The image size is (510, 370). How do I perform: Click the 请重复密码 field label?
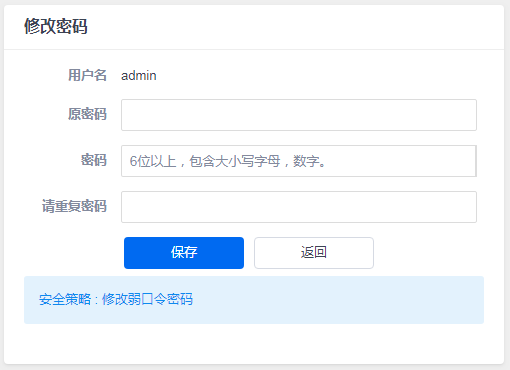tap(74, 206)
